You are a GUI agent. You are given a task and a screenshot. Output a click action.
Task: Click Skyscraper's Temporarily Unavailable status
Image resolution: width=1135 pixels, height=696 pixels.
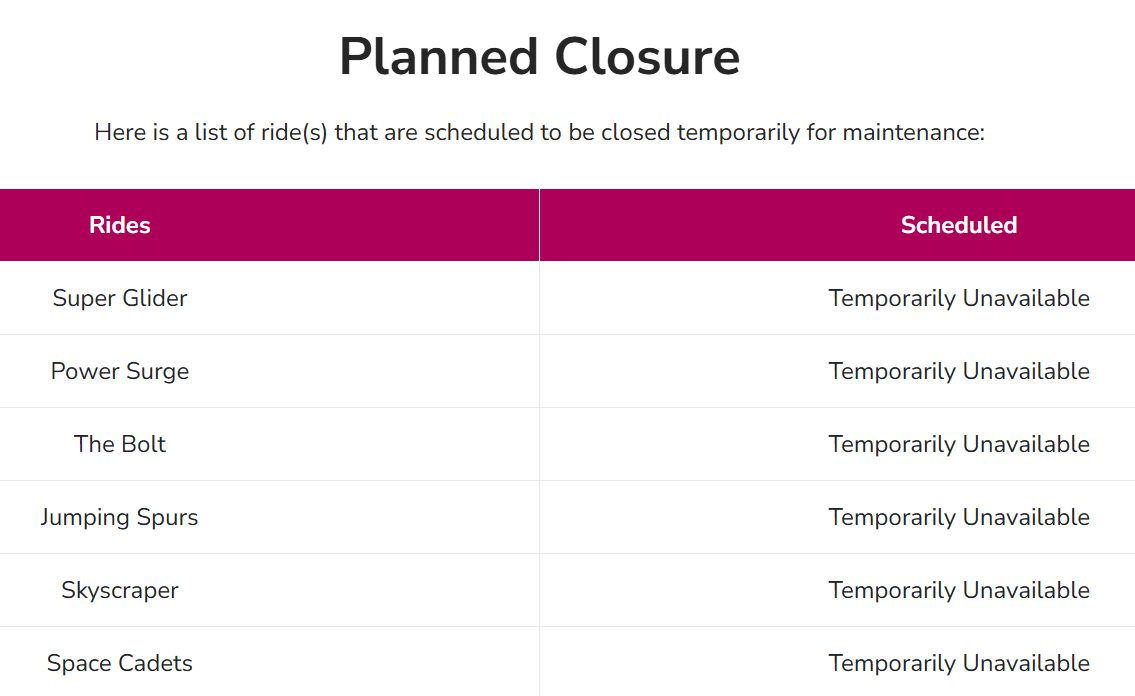[959, 590]
